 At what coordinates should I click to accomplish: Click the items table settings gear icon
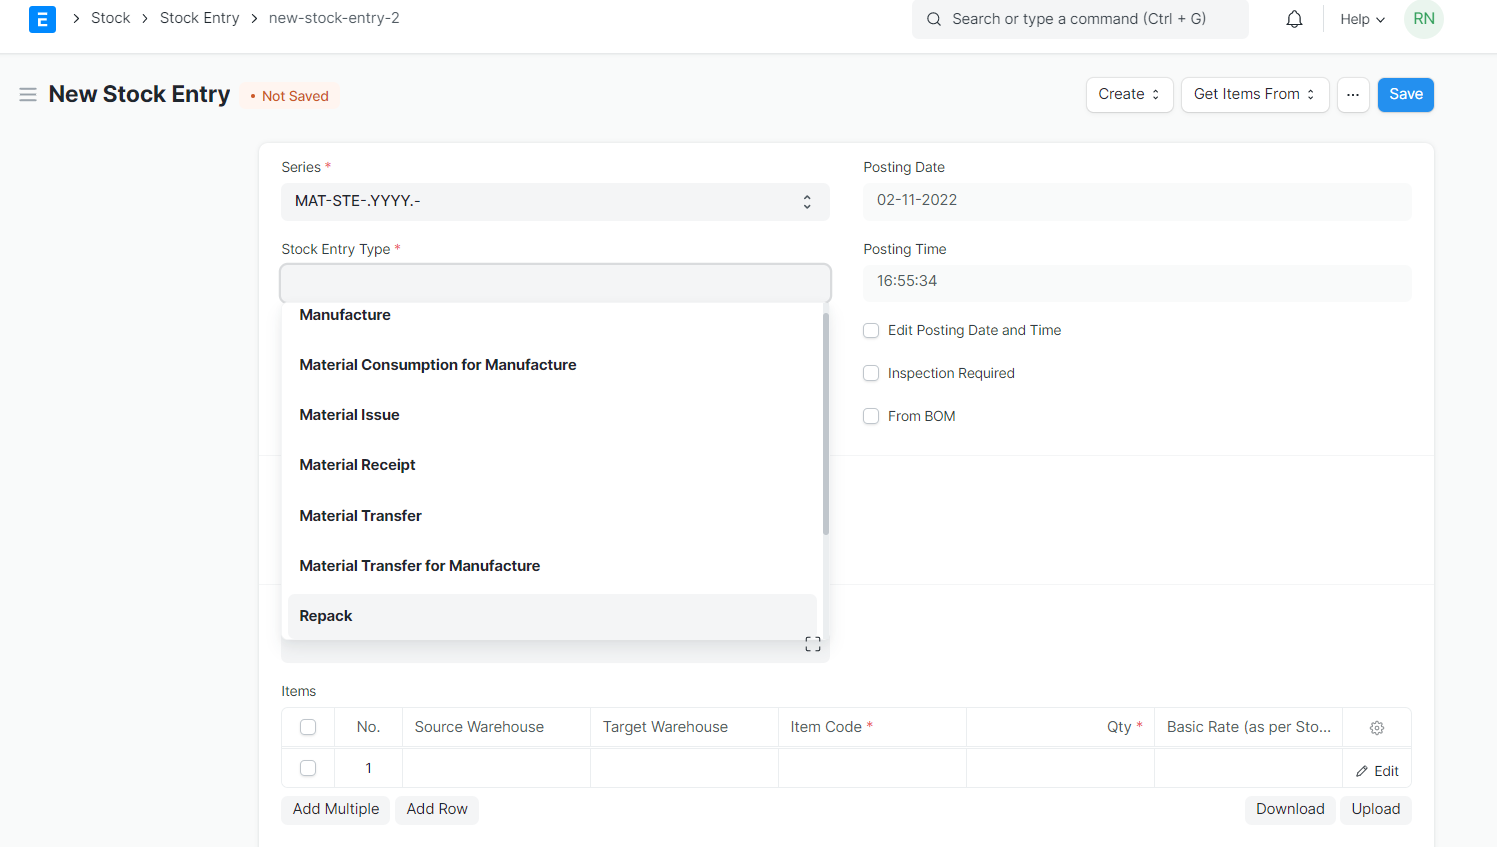pos(1376,728)
